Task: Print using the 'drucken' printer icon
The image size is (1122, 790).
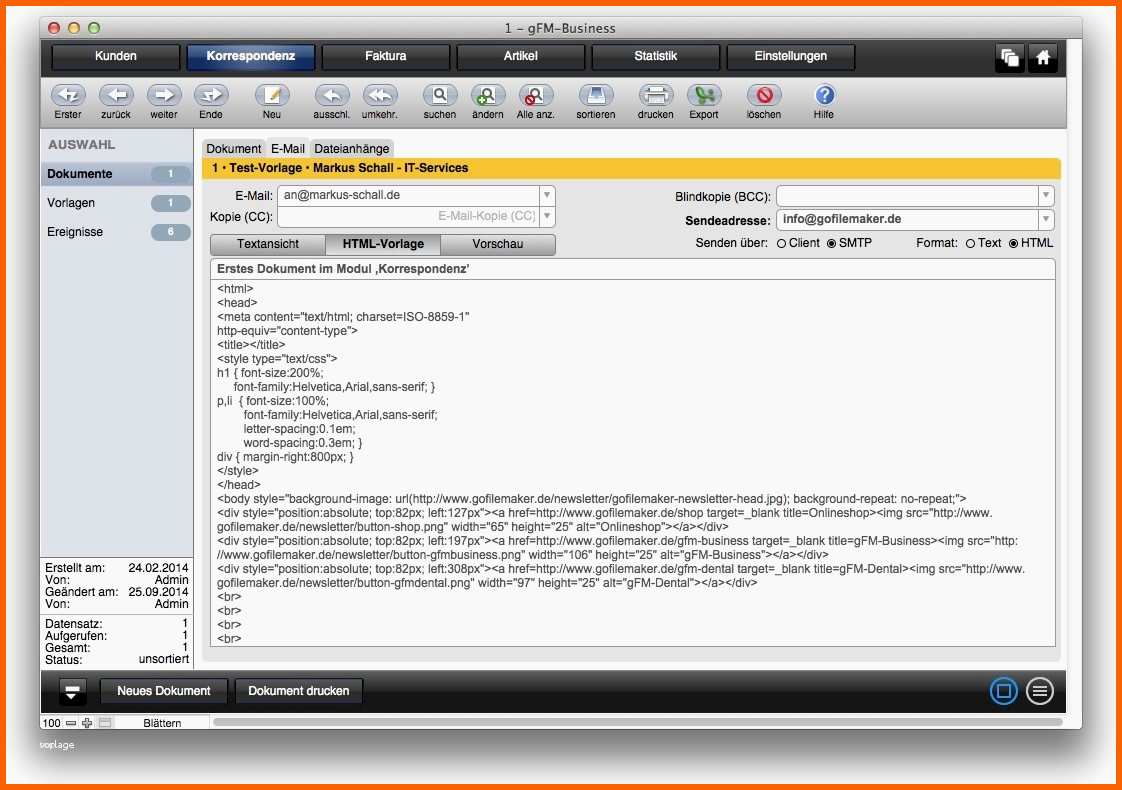Action: point(655,95)
